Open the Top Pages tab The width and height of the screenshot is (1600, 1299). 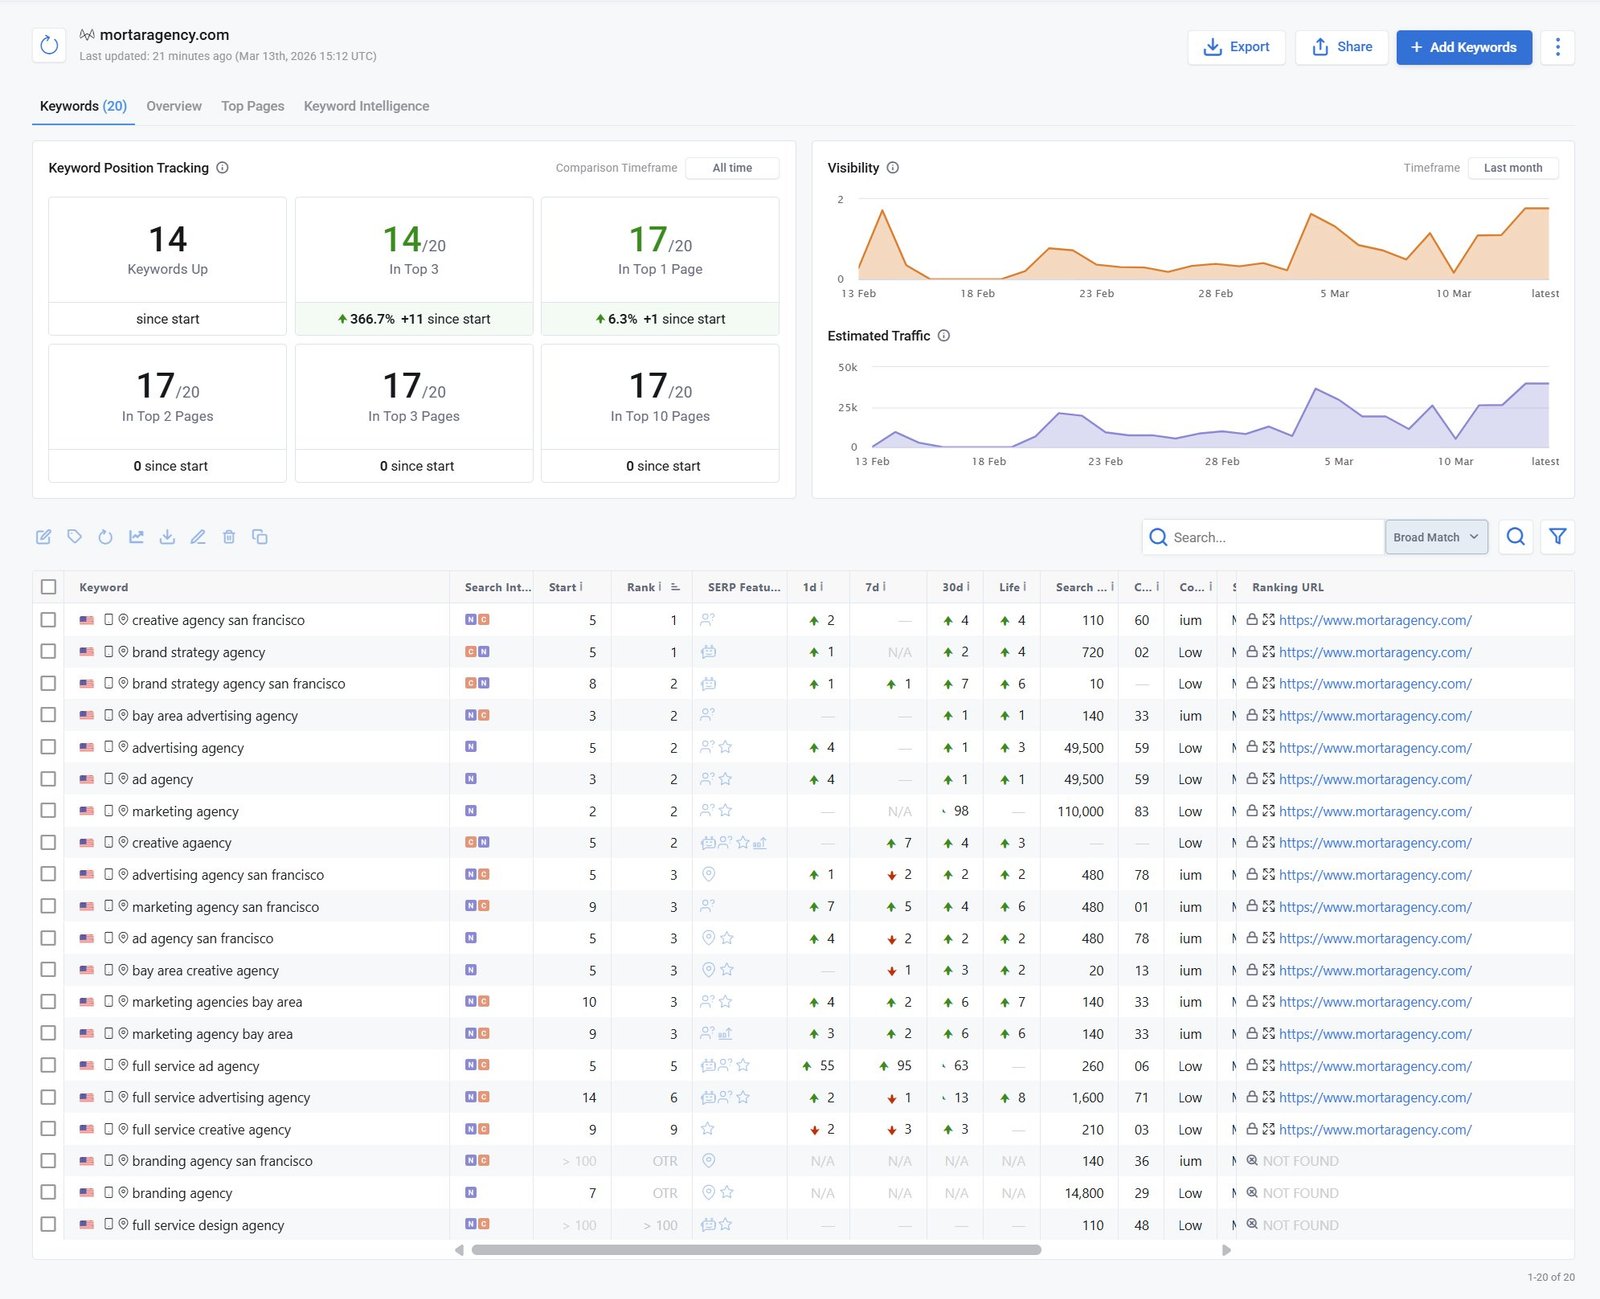(x=252, y=106)
